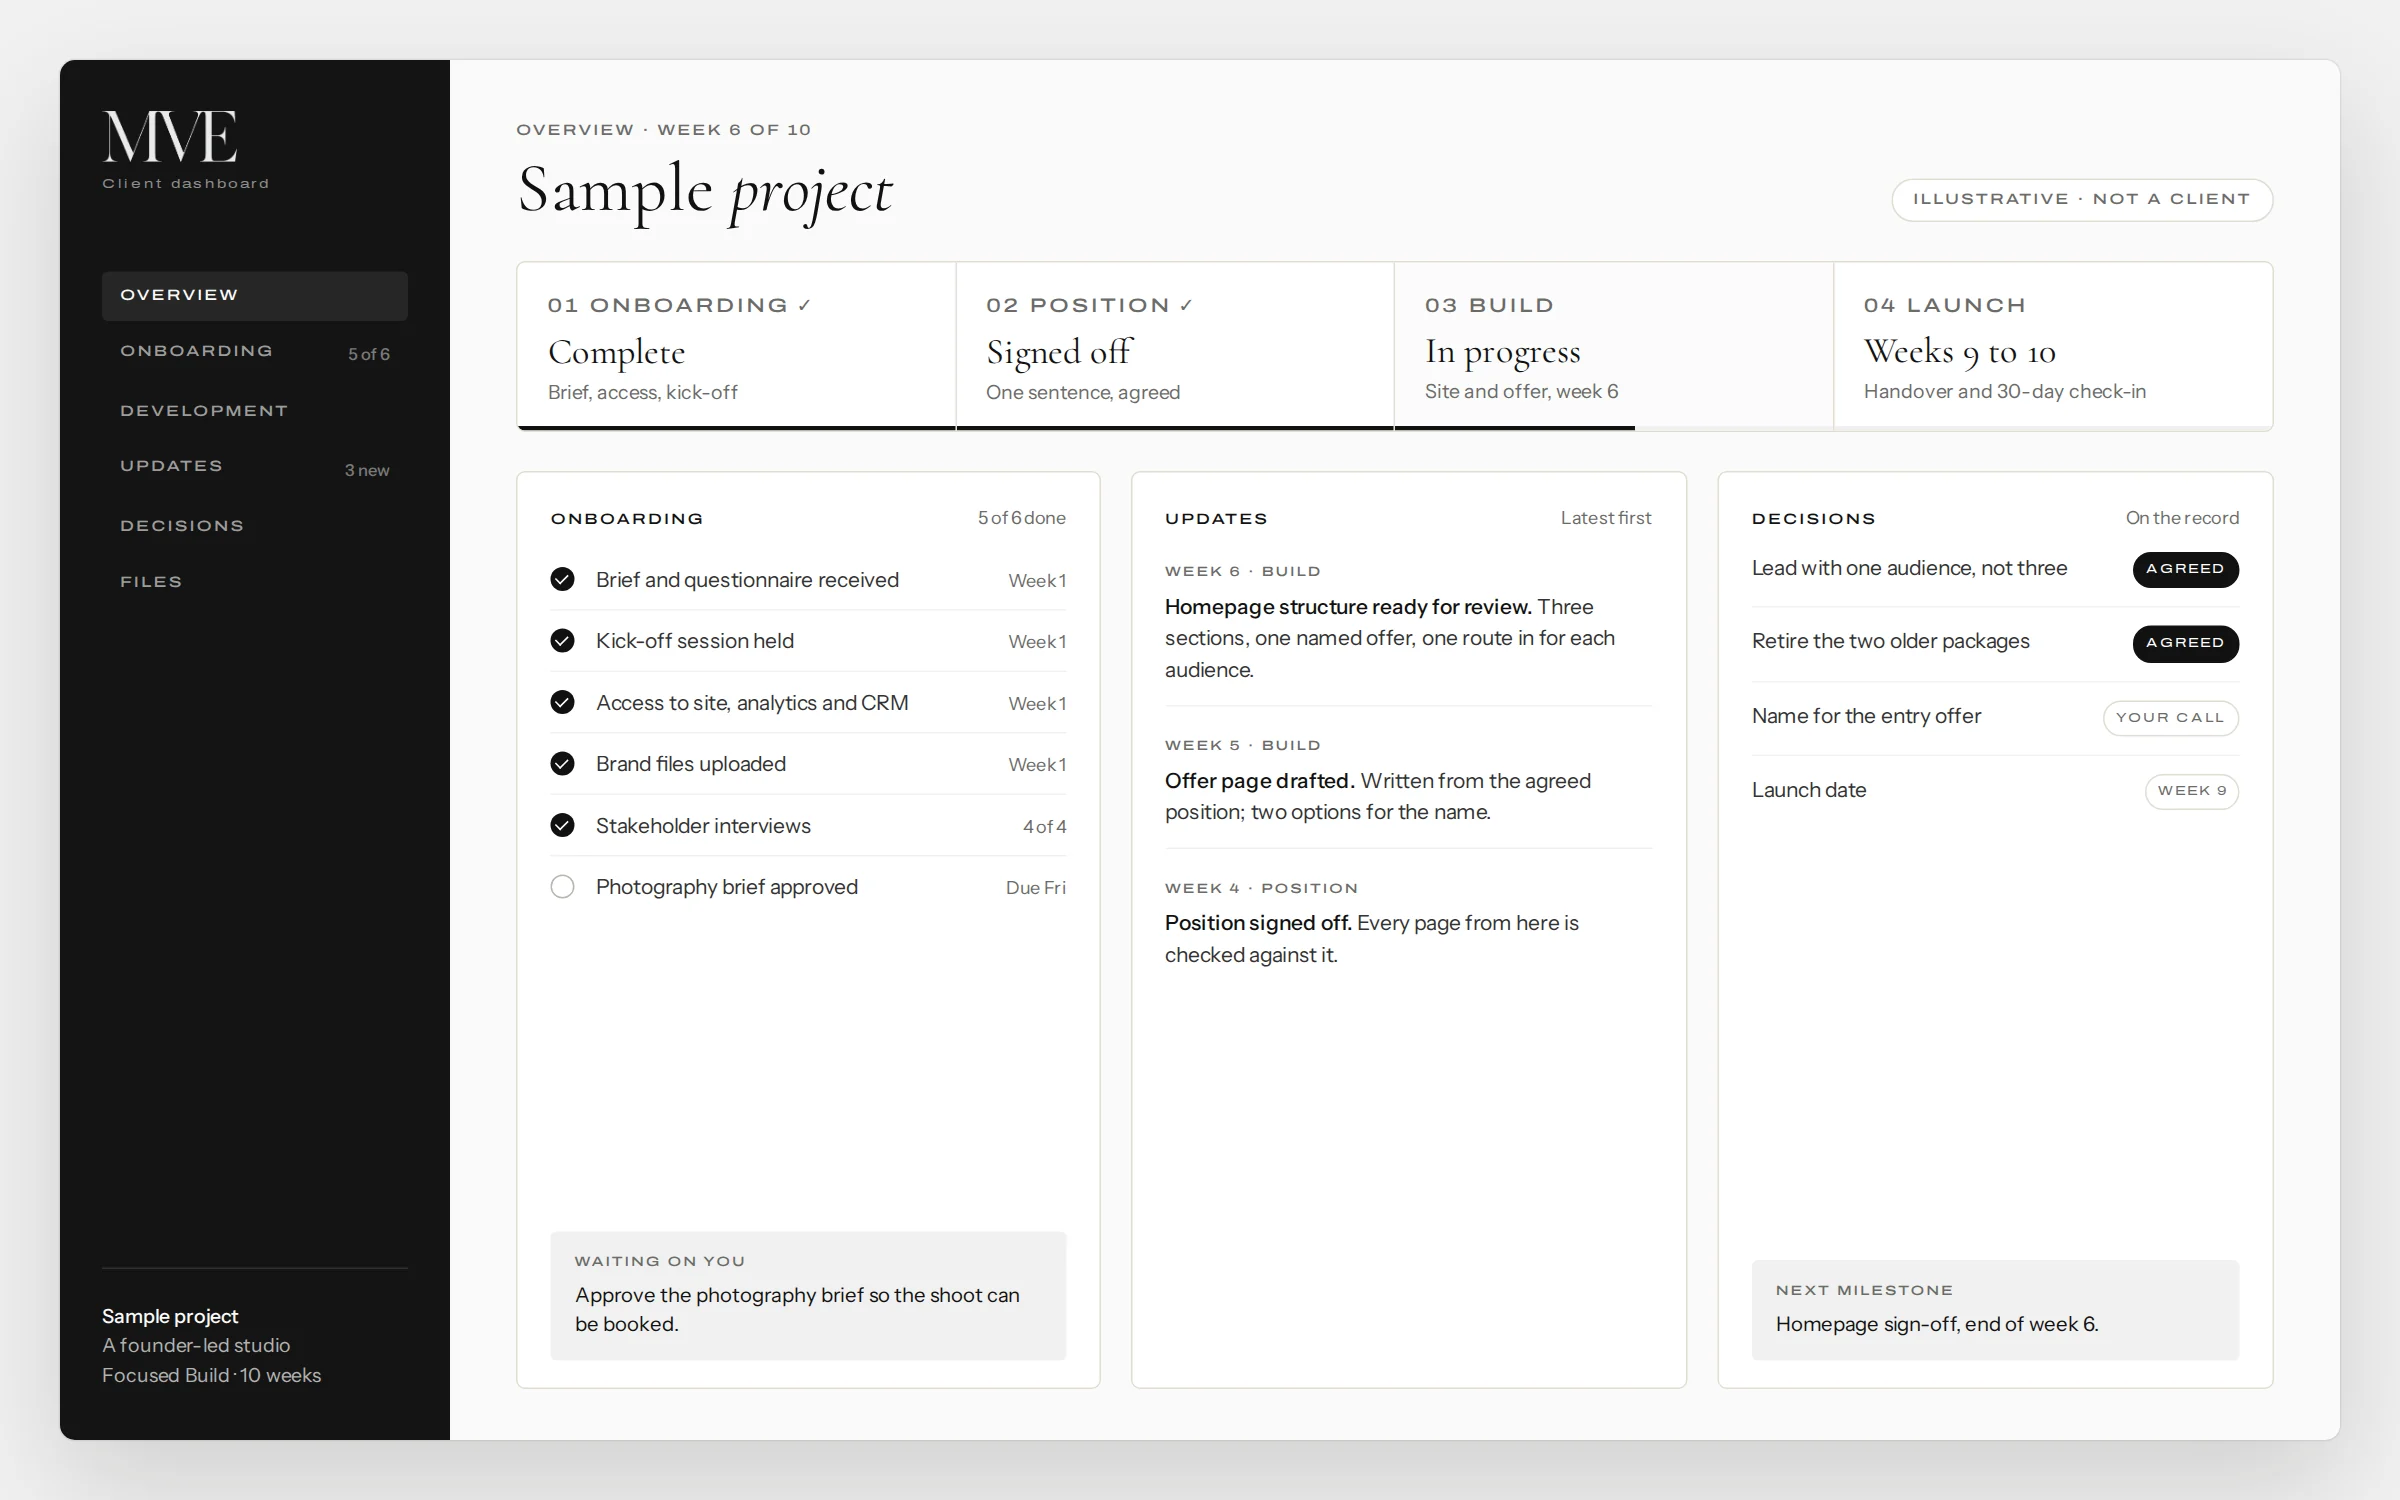The width and height of the screenshot is (2400, 1500).
Task: Select Decisions in the sidebar navigation
Action: tap(255, 526)
